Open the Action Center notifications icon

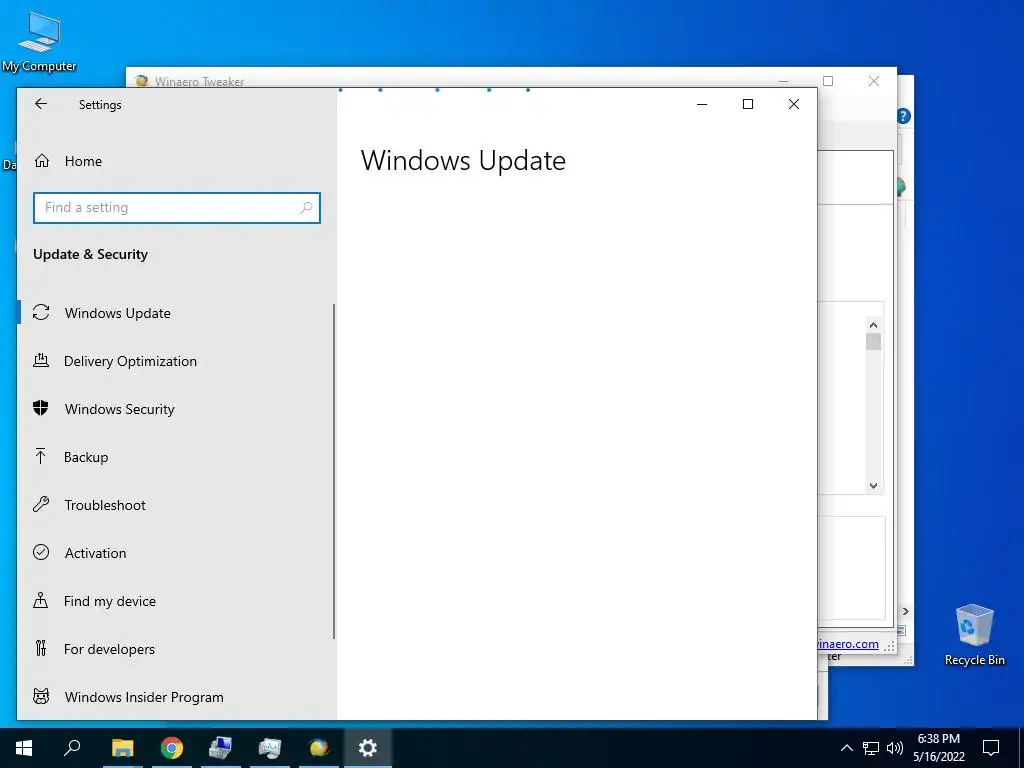point(991,748)
